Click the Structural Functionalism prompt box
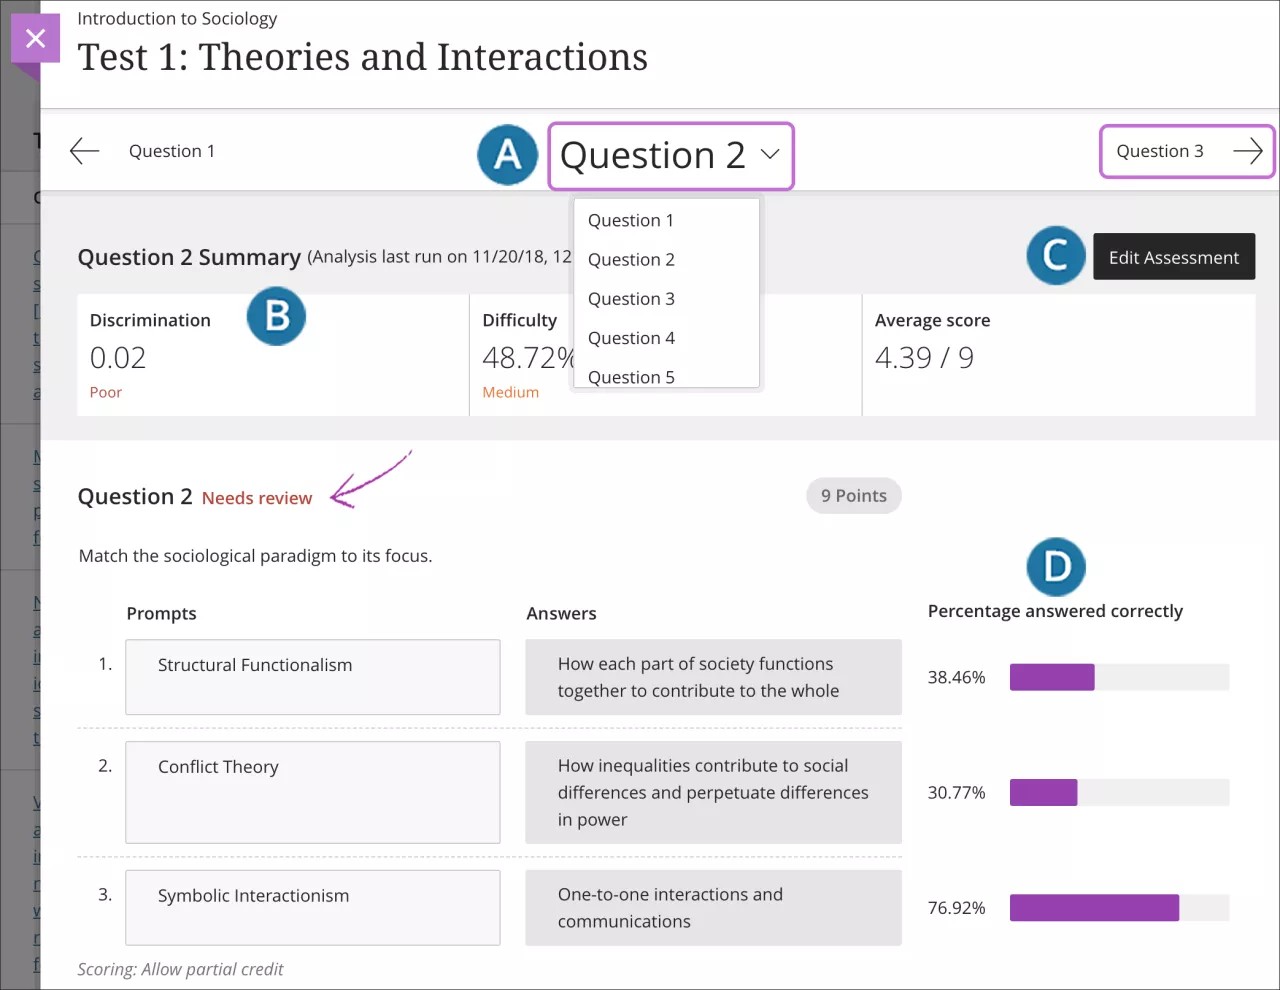This screenshot has height=990, width=1280. [x=312, y=677]
